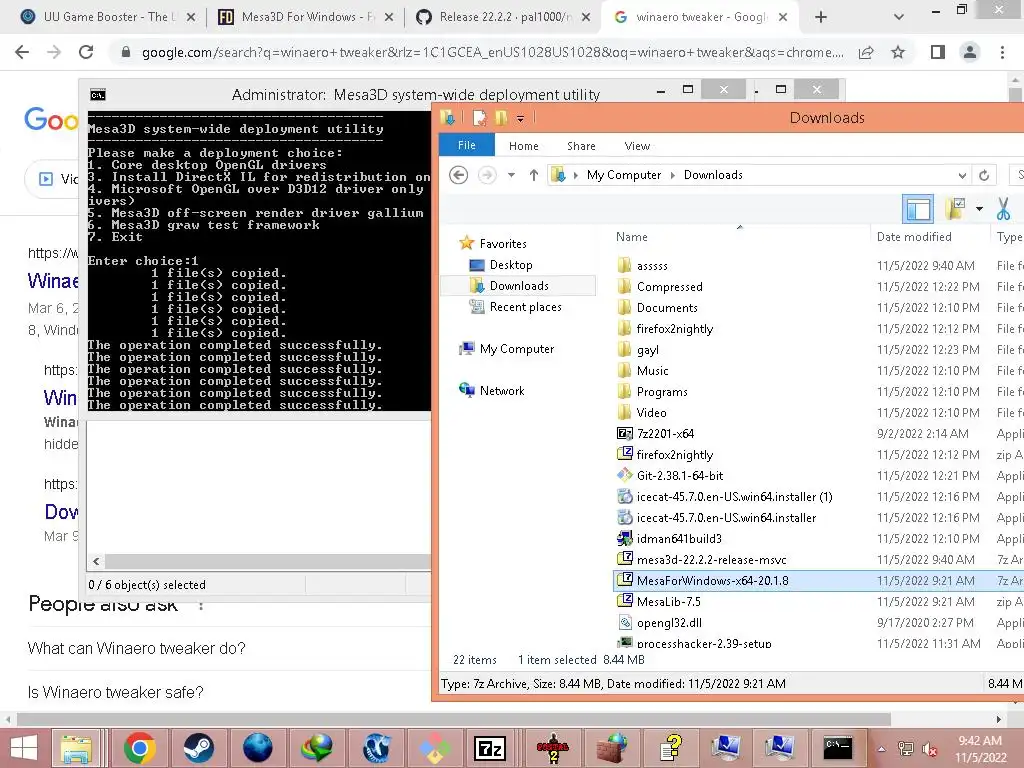This screenshot has height=768, width=1024.
Task: Open the Share ribbon tab
Action: tap(581, 146)
